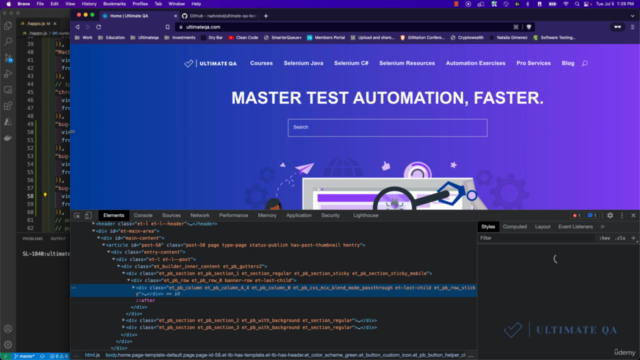This screenshot has width=640, height=360.
Task: Expand et_pb_section_3 div node
Action: click(123, 327)
